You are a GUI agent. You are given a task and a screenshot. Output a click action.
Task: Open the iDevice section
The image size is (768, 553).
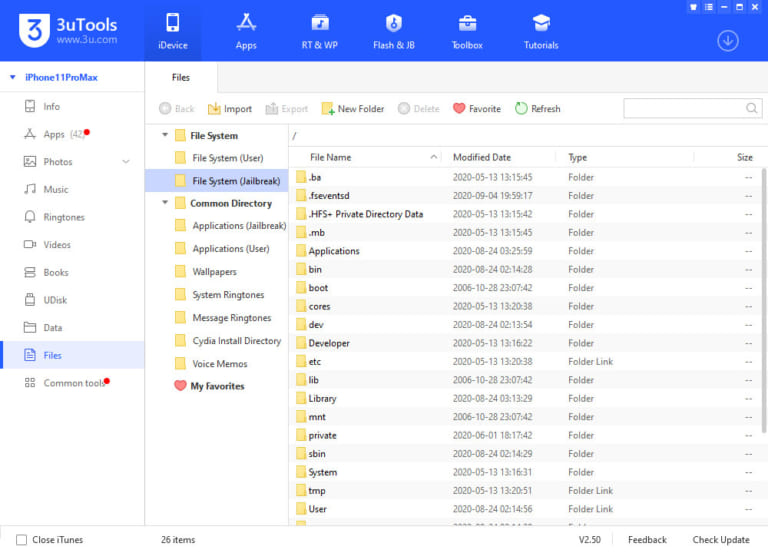pyautogui.click(x=172, y=31)
